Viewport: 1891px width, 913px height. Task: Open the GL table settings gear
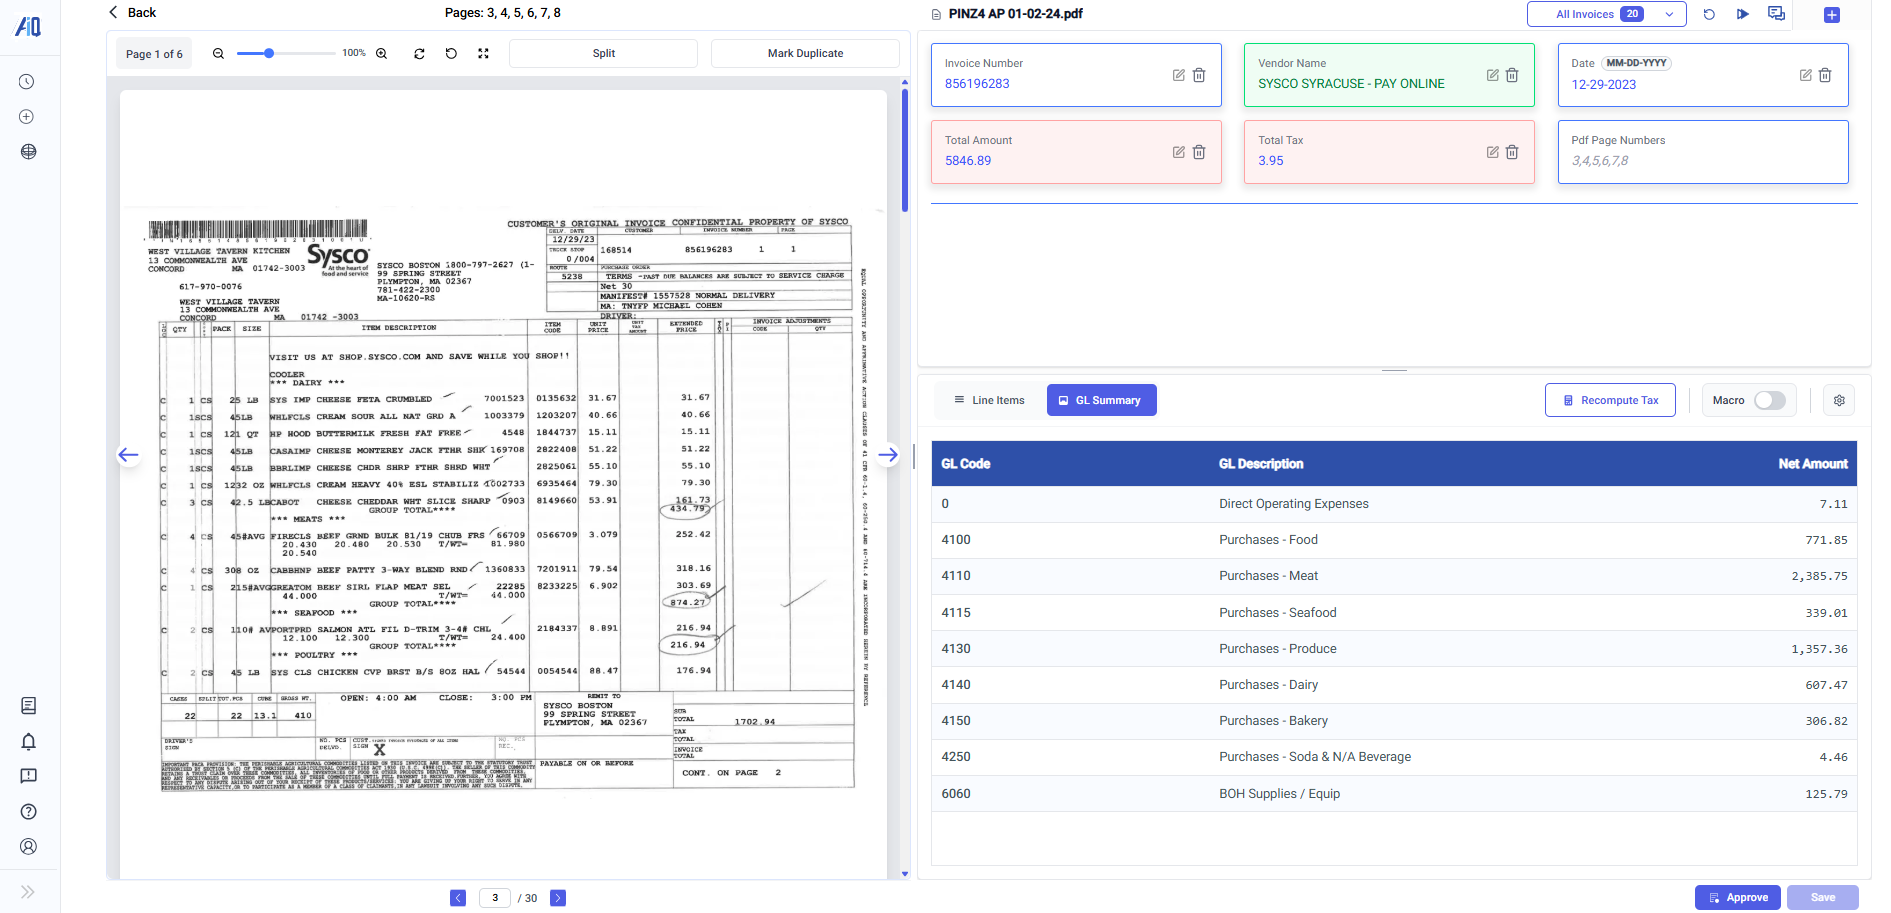coord(1839,400)
